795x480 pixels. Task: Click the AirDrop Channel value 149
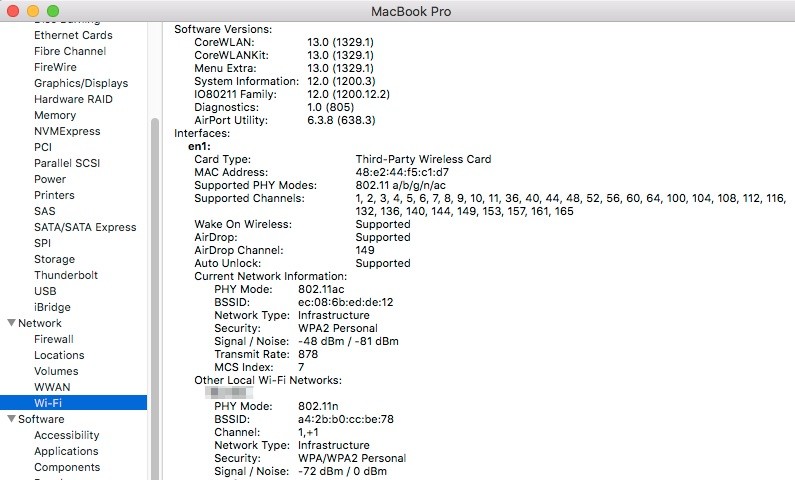pyautogui.click(x=365, y=250)
